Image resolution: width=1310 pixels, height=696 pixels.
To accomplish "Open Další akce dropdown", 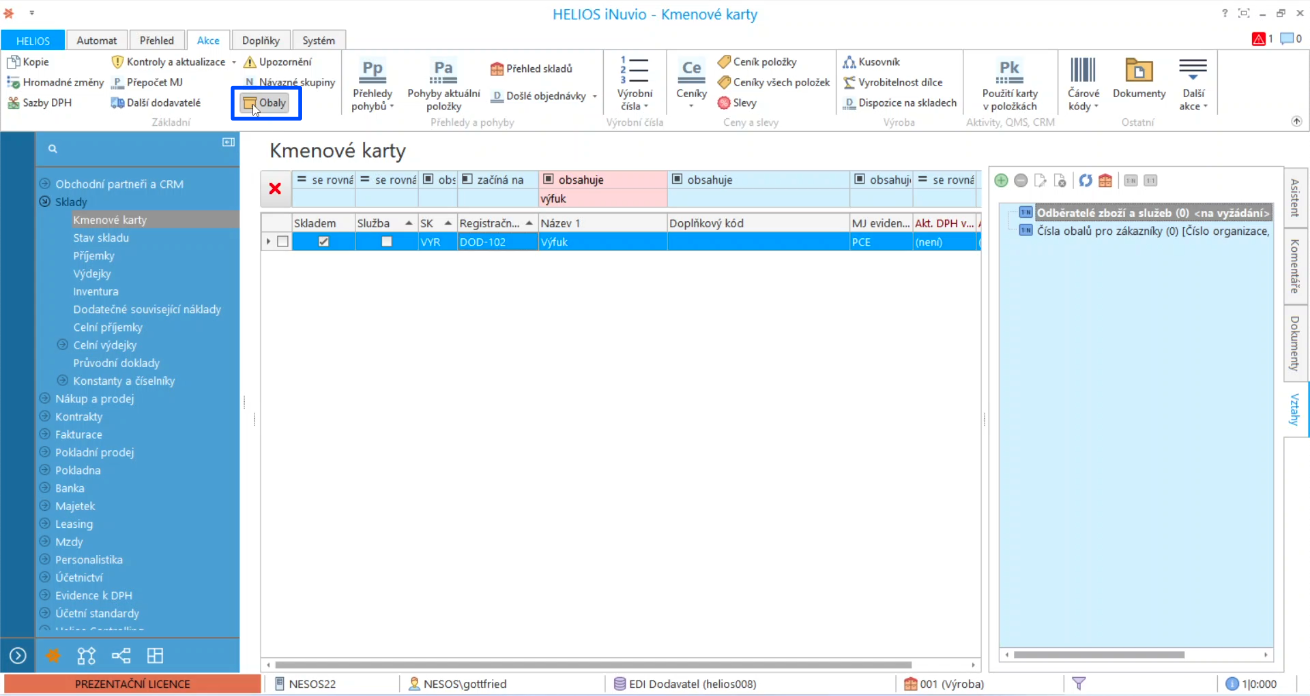I will coord(1193,85).
